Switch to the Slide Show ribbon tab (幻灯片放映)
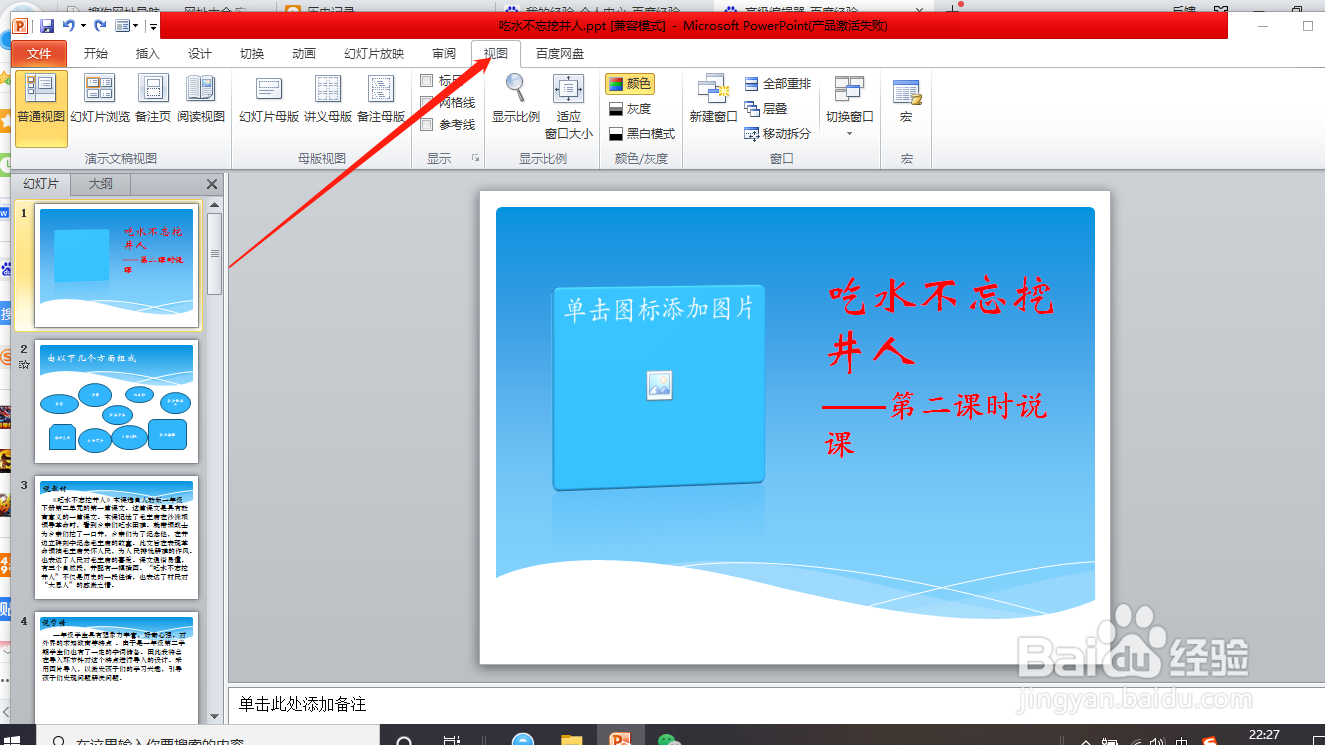The width and height of the screenshot is (1325, 745). click(x=375, y=53)
